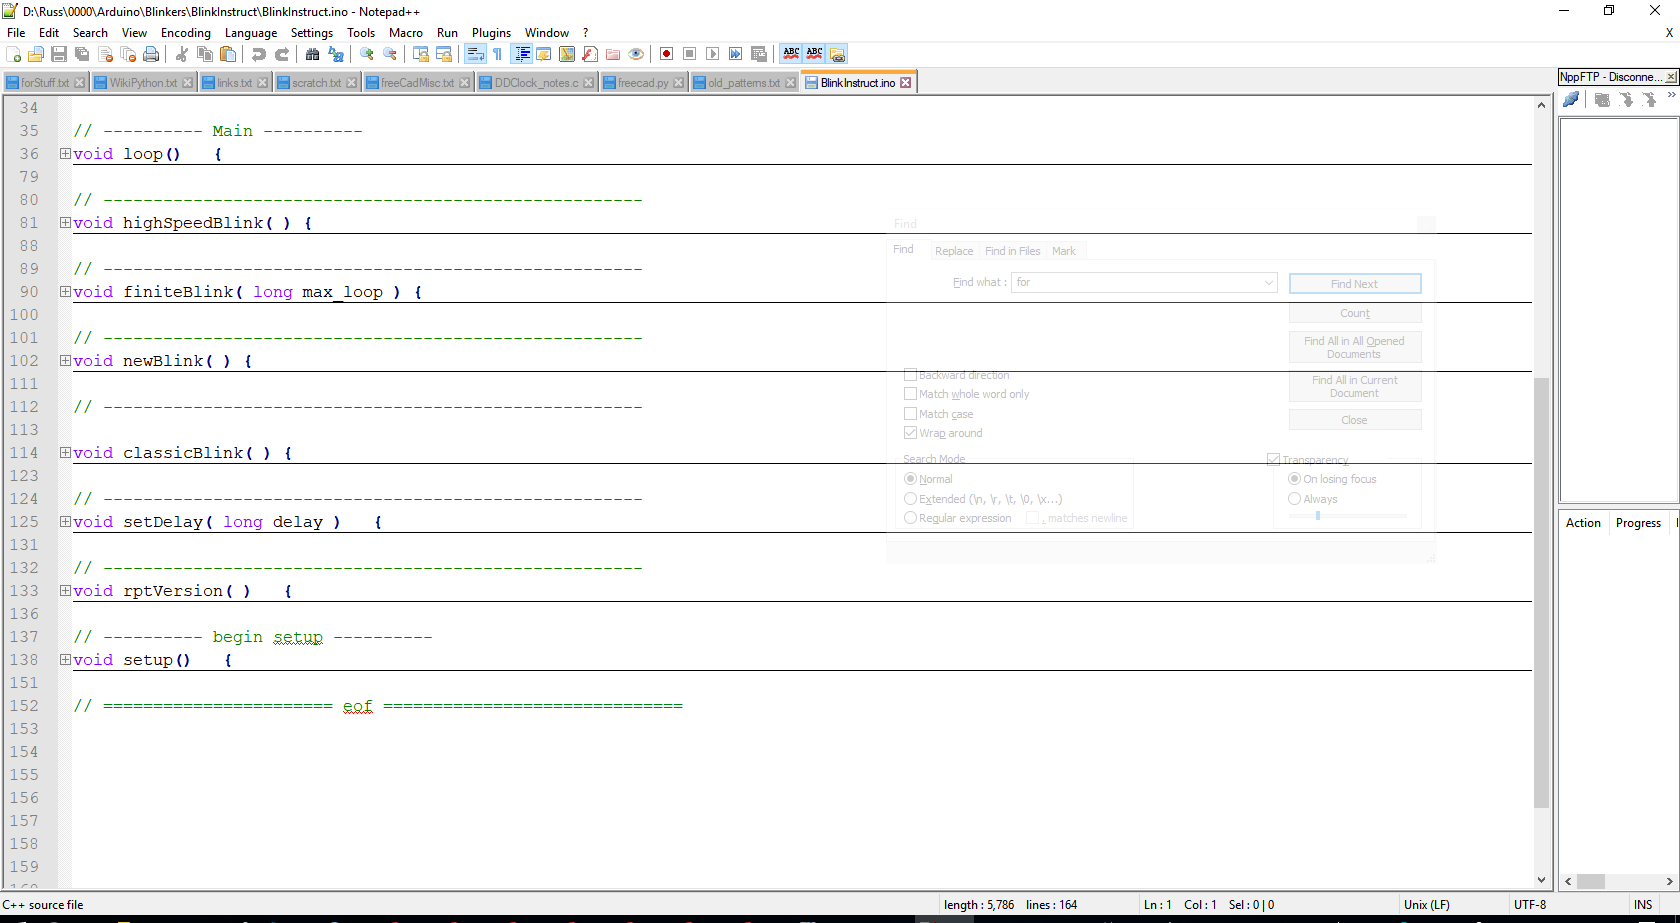Expand the folded setup() function
Viewport: 1680px width, 923px height.
point(65,660)
